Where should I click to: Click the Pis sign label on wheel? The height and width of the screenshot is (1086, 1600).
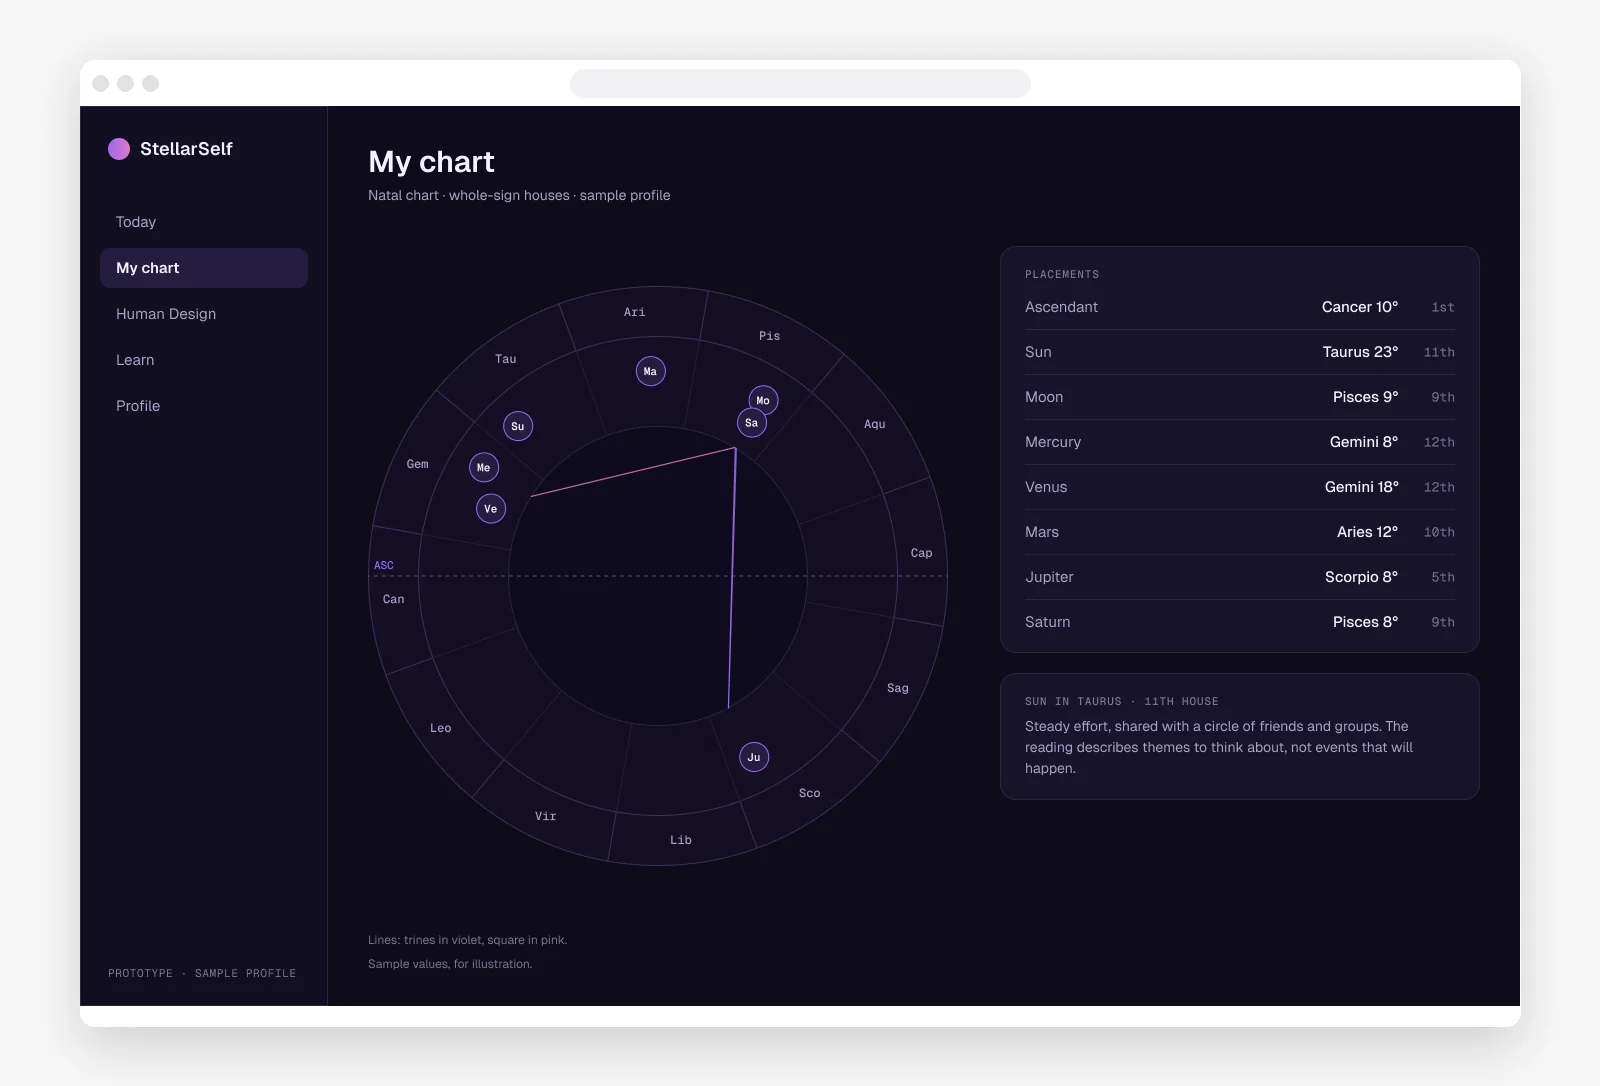[769, 336]
